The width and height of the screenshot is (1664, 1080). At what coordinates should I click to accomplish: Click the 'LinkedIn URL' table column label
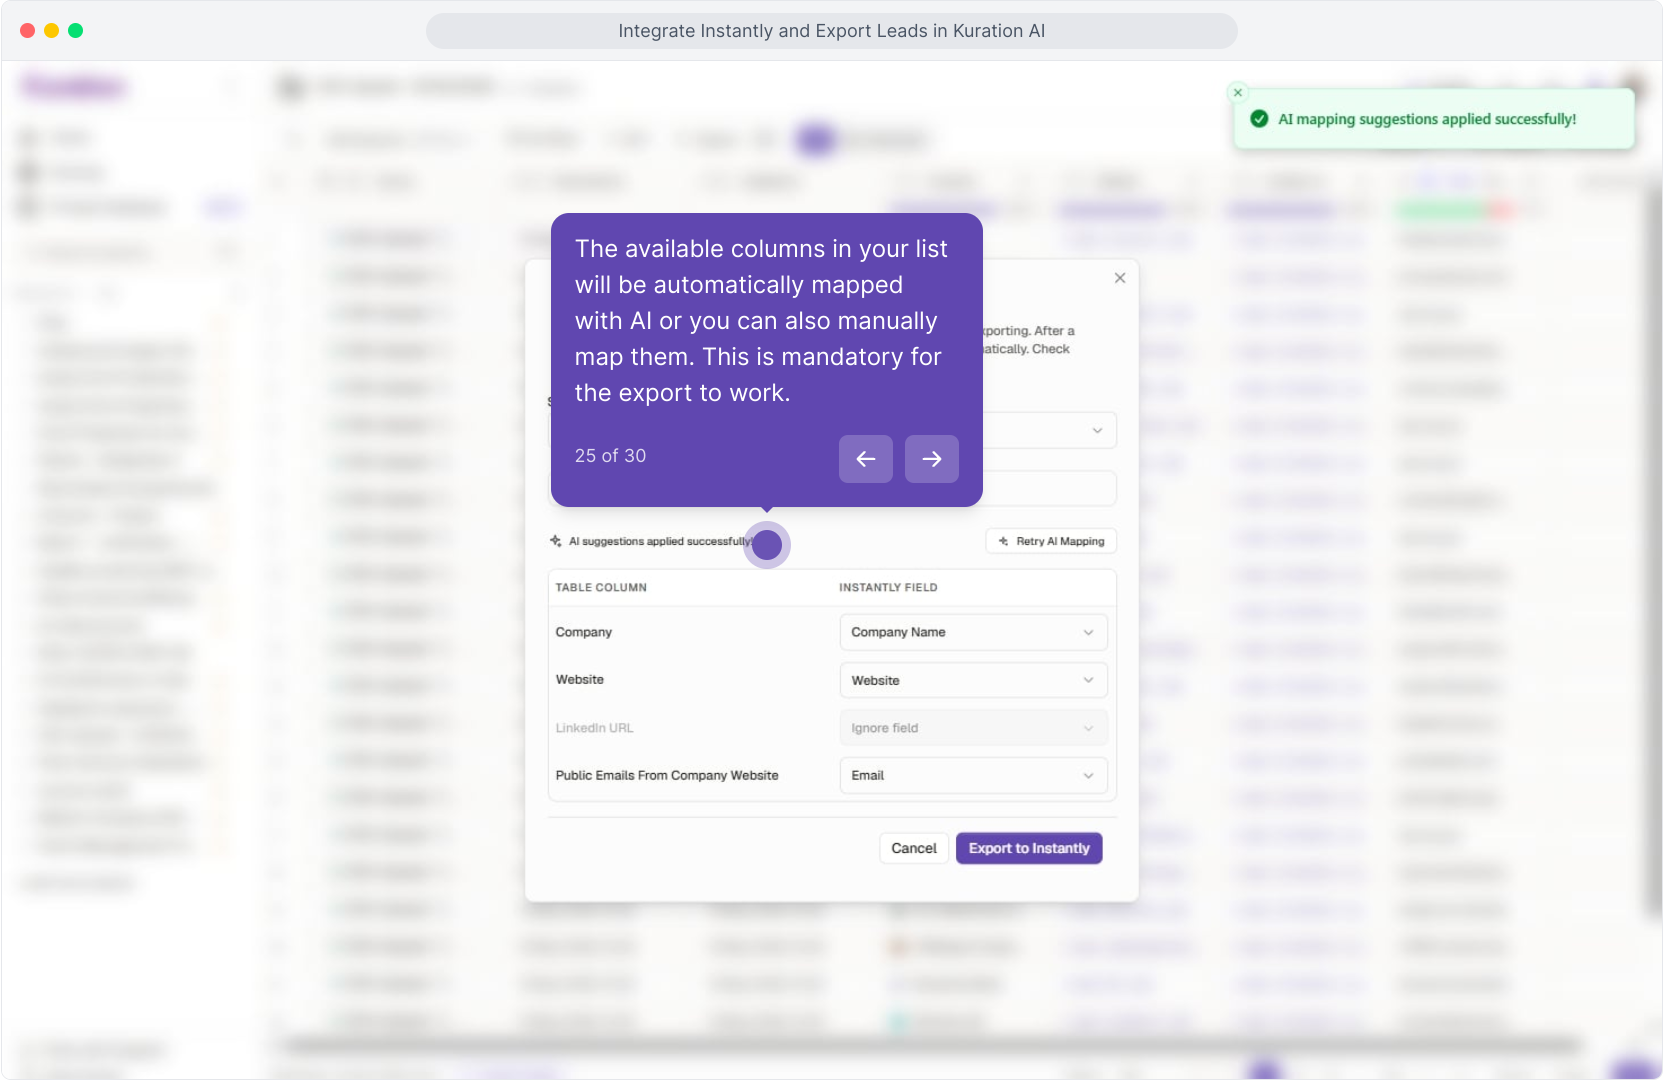(x=595, y=728)
